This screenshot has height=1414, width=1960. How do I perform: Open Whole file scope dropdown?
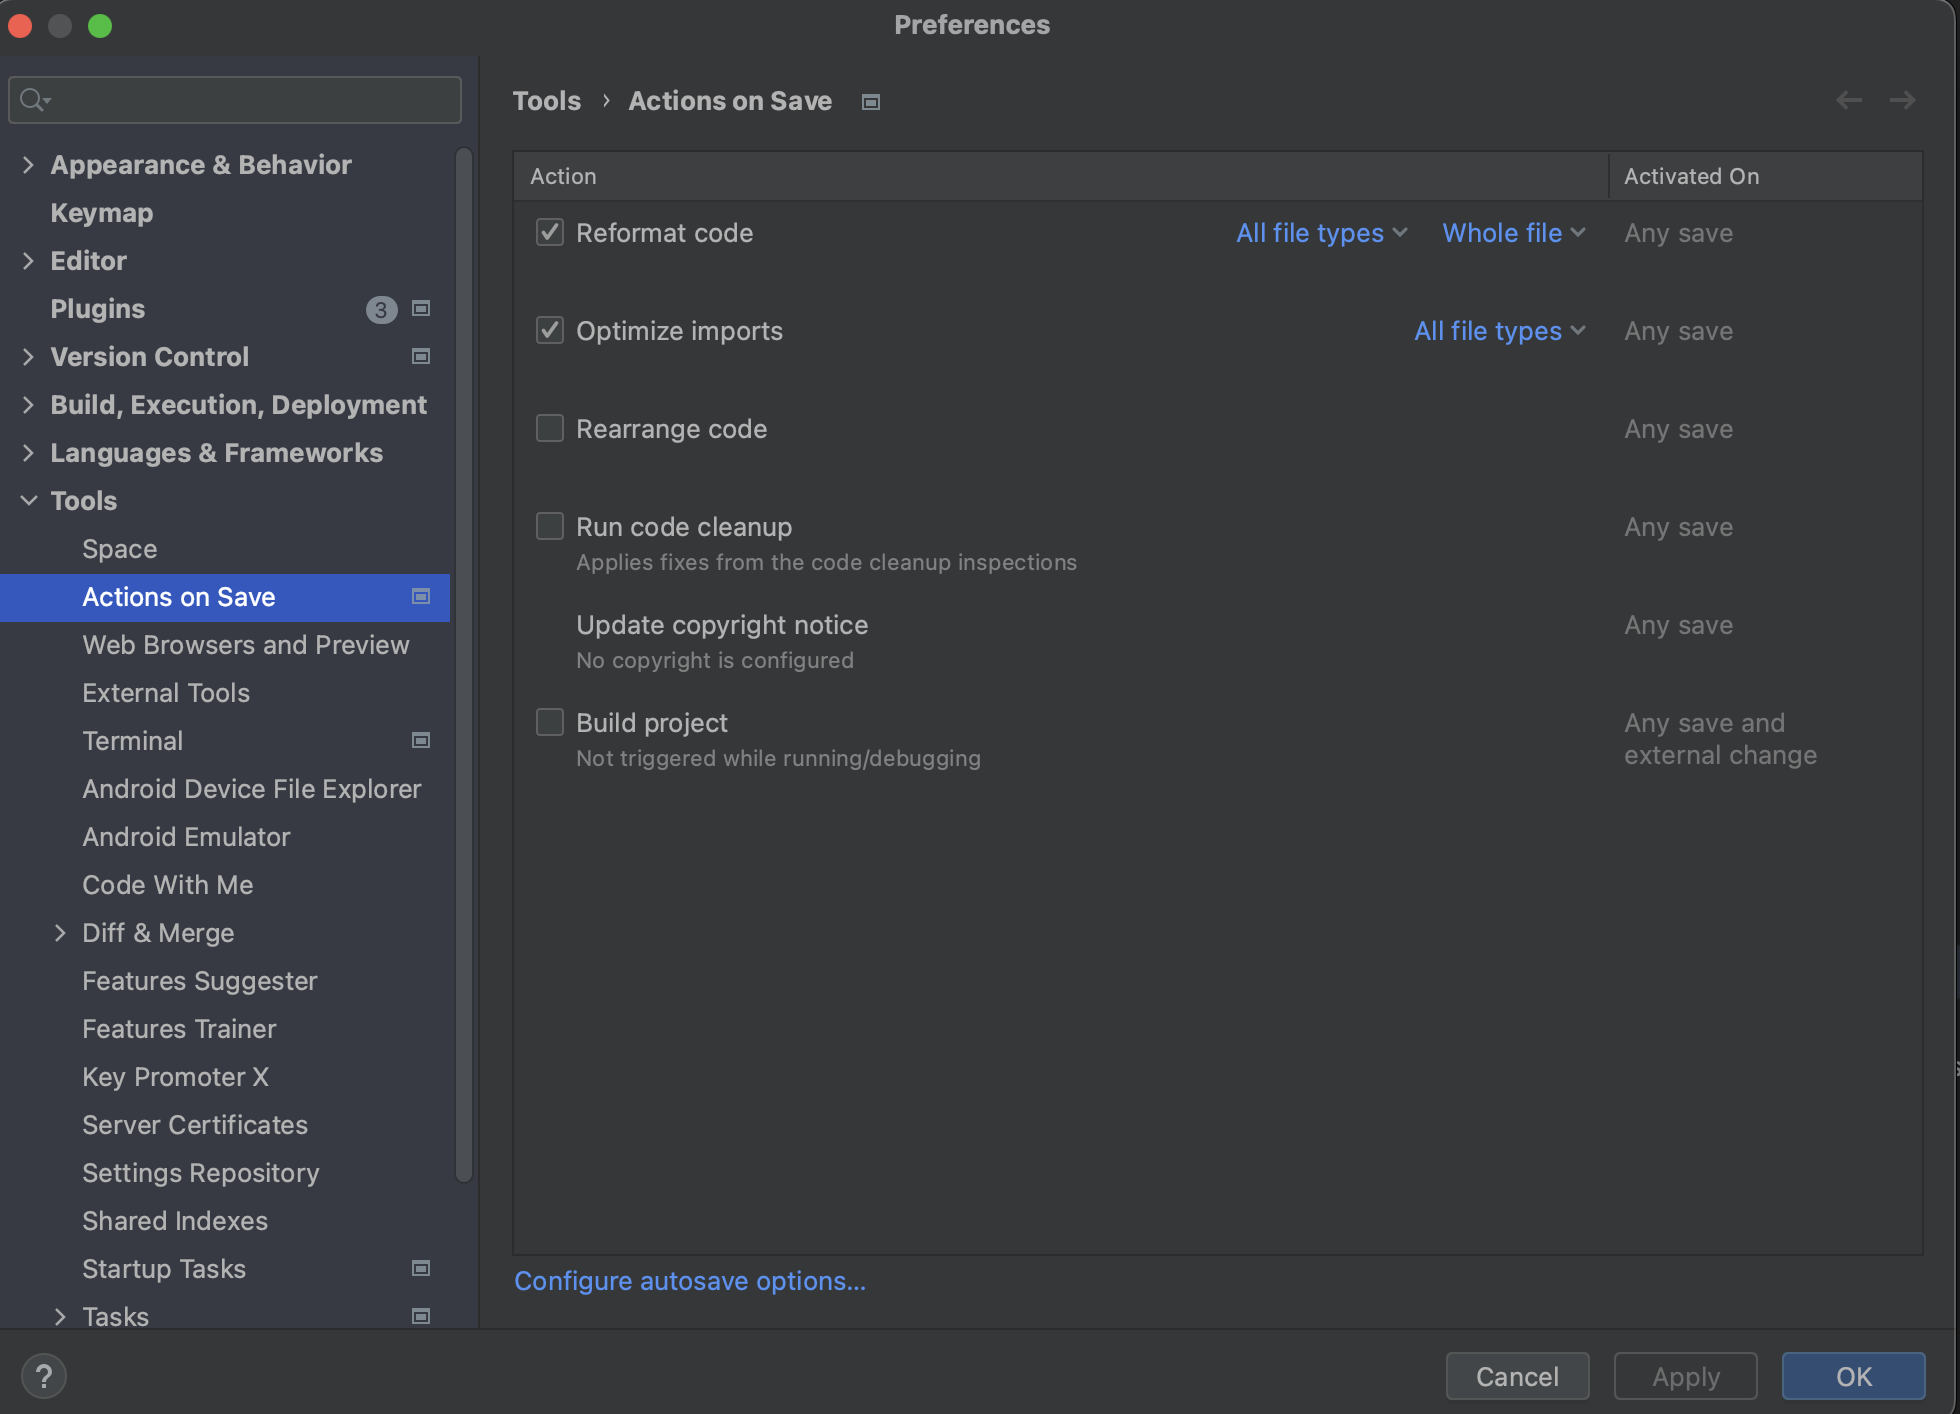[x=1513, y=233]
